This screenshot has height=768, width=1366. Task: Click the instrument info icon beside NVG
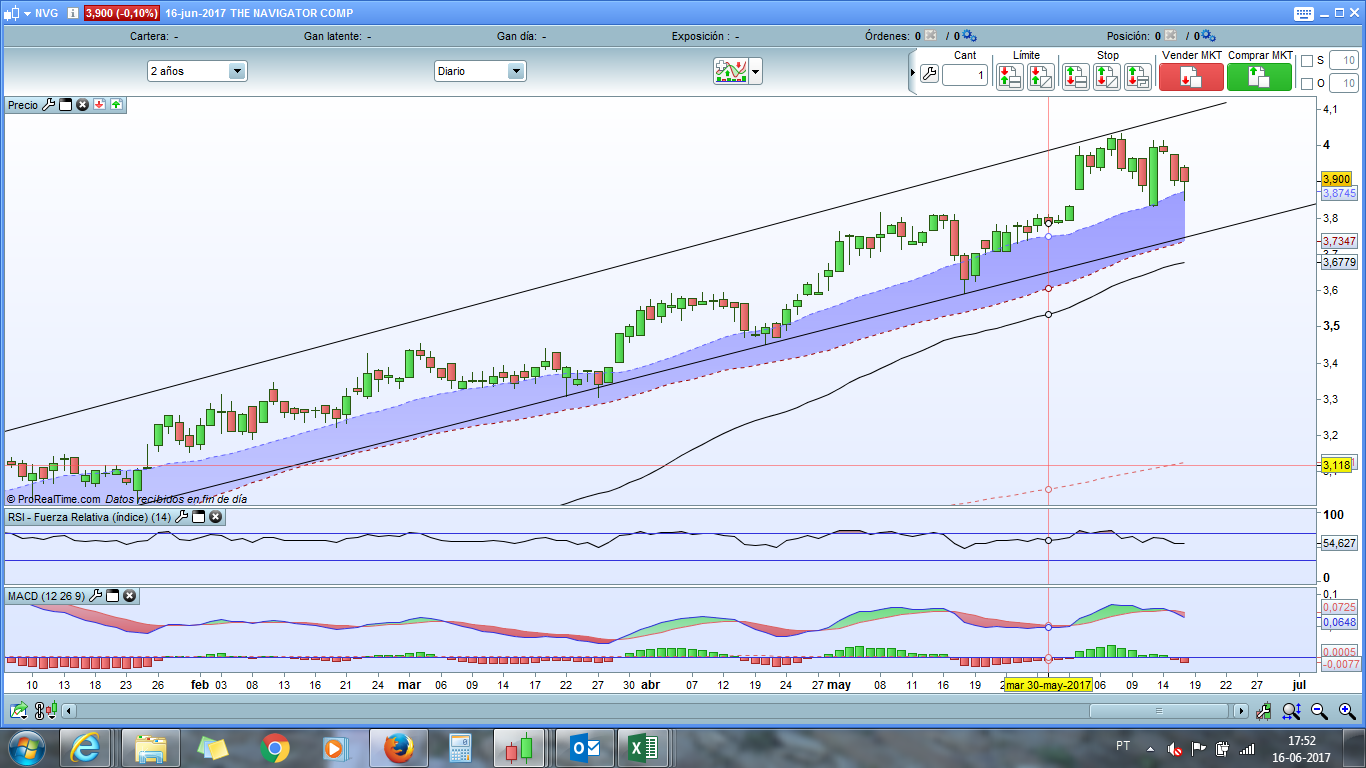tap(73, 13)
